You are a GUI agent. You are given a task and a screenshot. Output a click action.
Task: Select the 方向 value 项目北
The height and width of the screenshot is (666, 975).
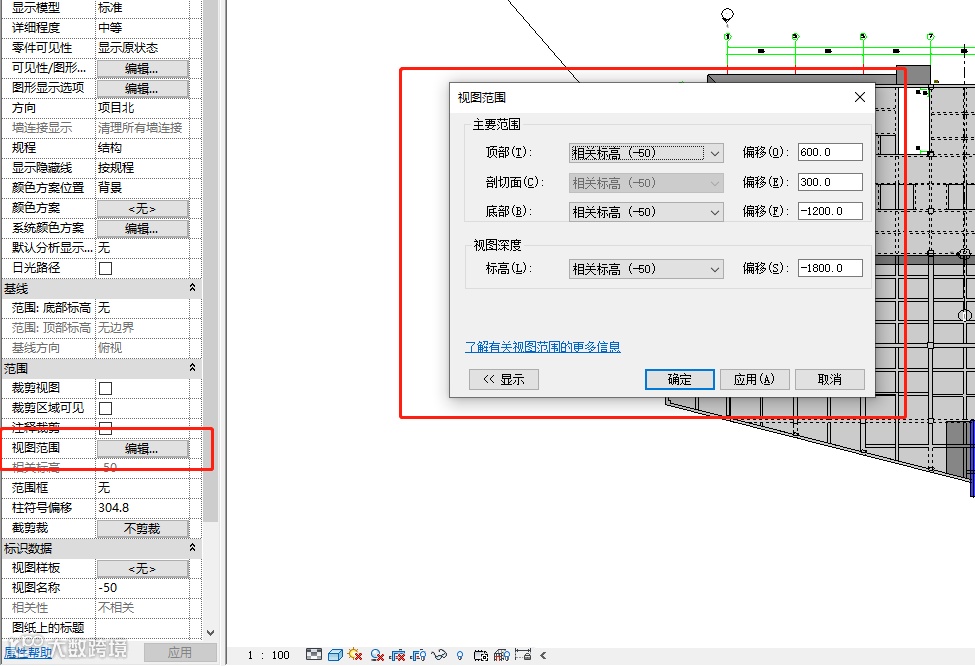point(142,108)
